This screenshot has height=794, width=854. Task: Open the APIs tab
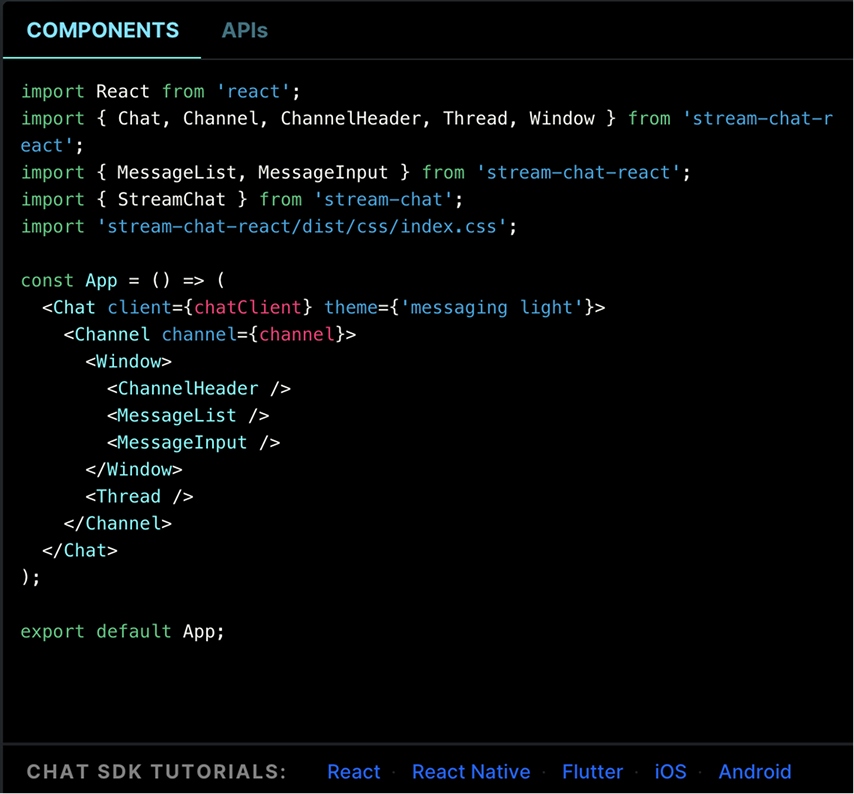tap(245, 30)
